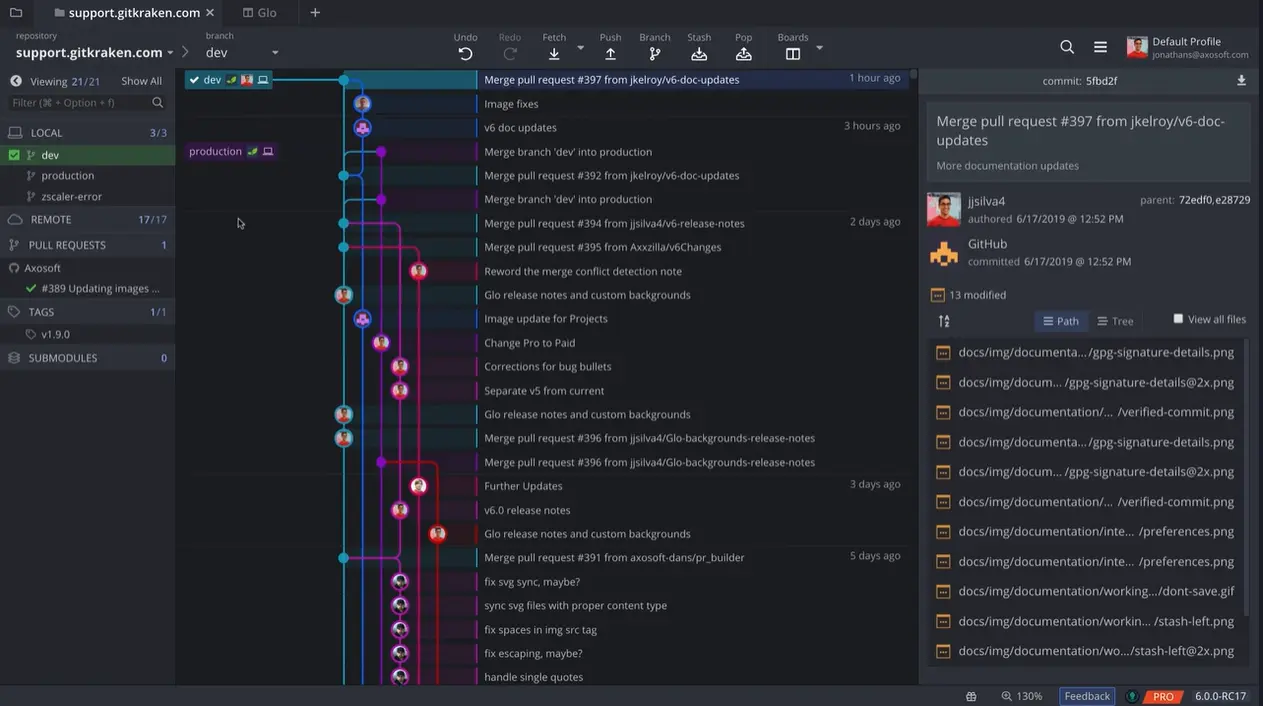Switch file list to Tree view
This screenshot has width=1263, height=706.
click(1115, 321)
